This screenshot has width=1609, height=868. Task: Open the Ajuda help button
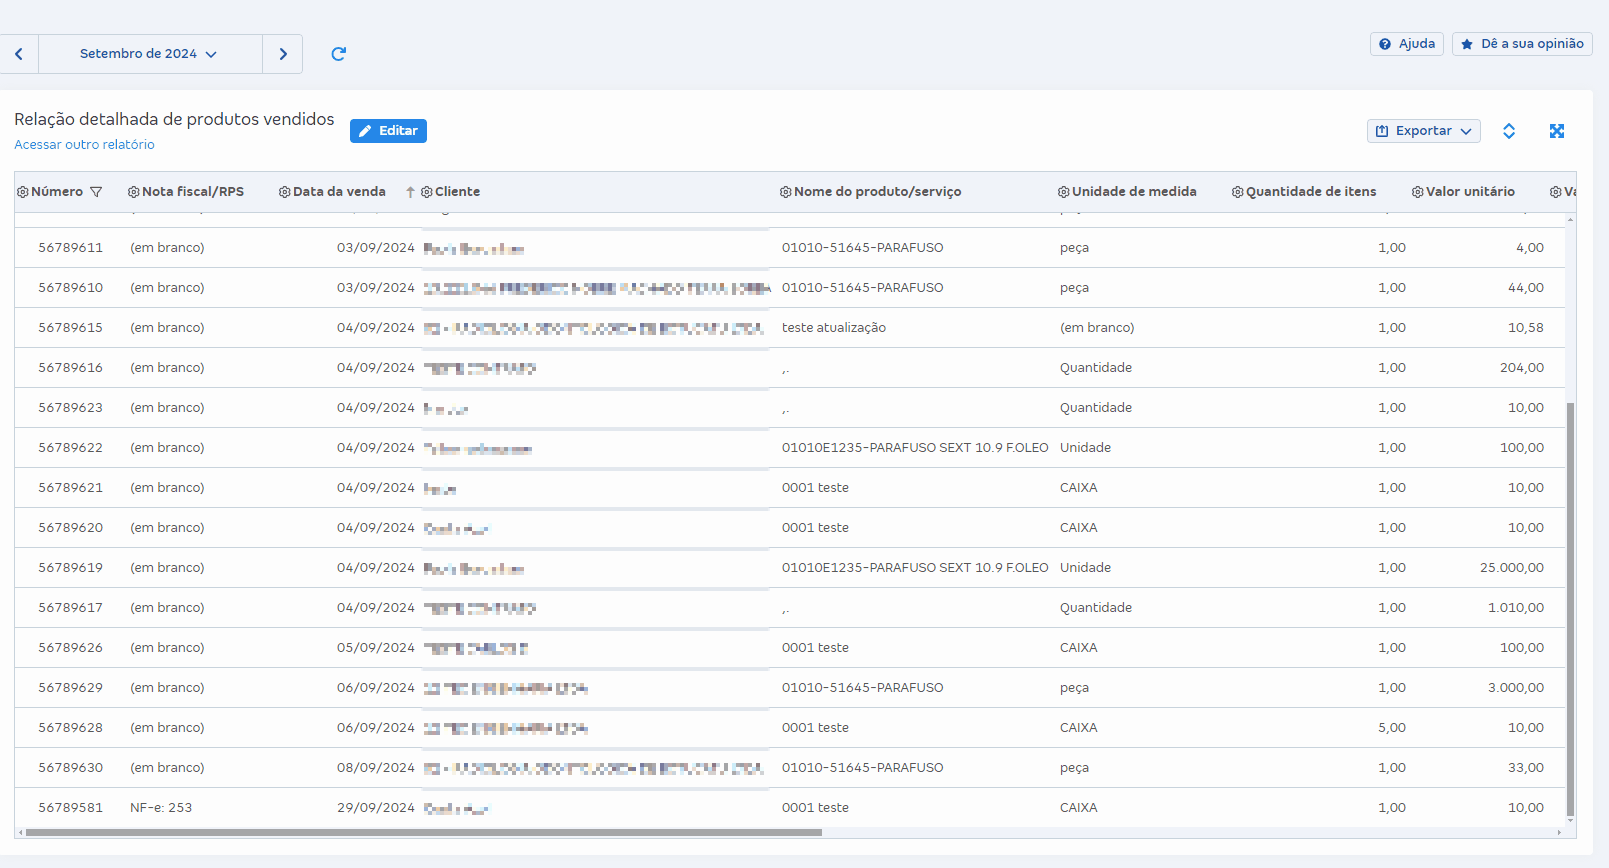point(1406,44)
